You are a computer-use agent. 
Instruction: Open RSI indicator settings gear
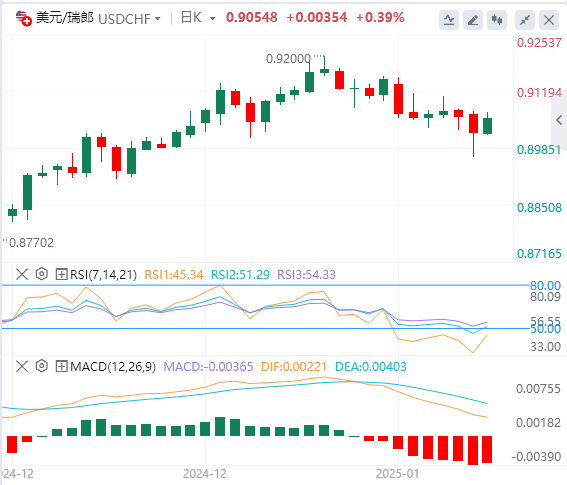[x=42, y=274]
